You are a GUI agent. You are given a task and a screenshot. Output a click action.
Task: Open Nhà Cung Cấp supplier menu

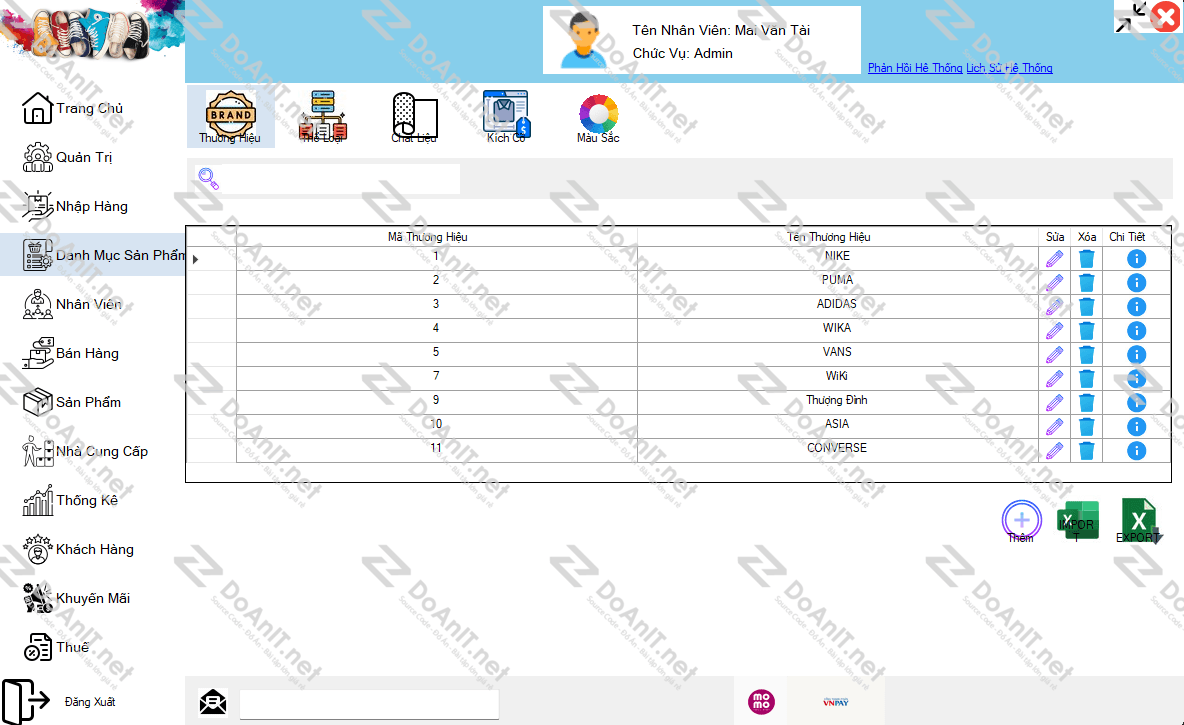(85, 452)
